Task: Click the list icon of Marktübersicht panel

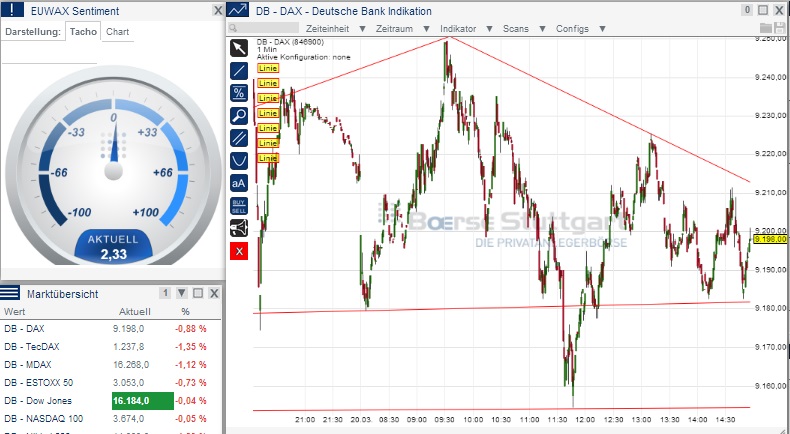Action: (10, 293)
